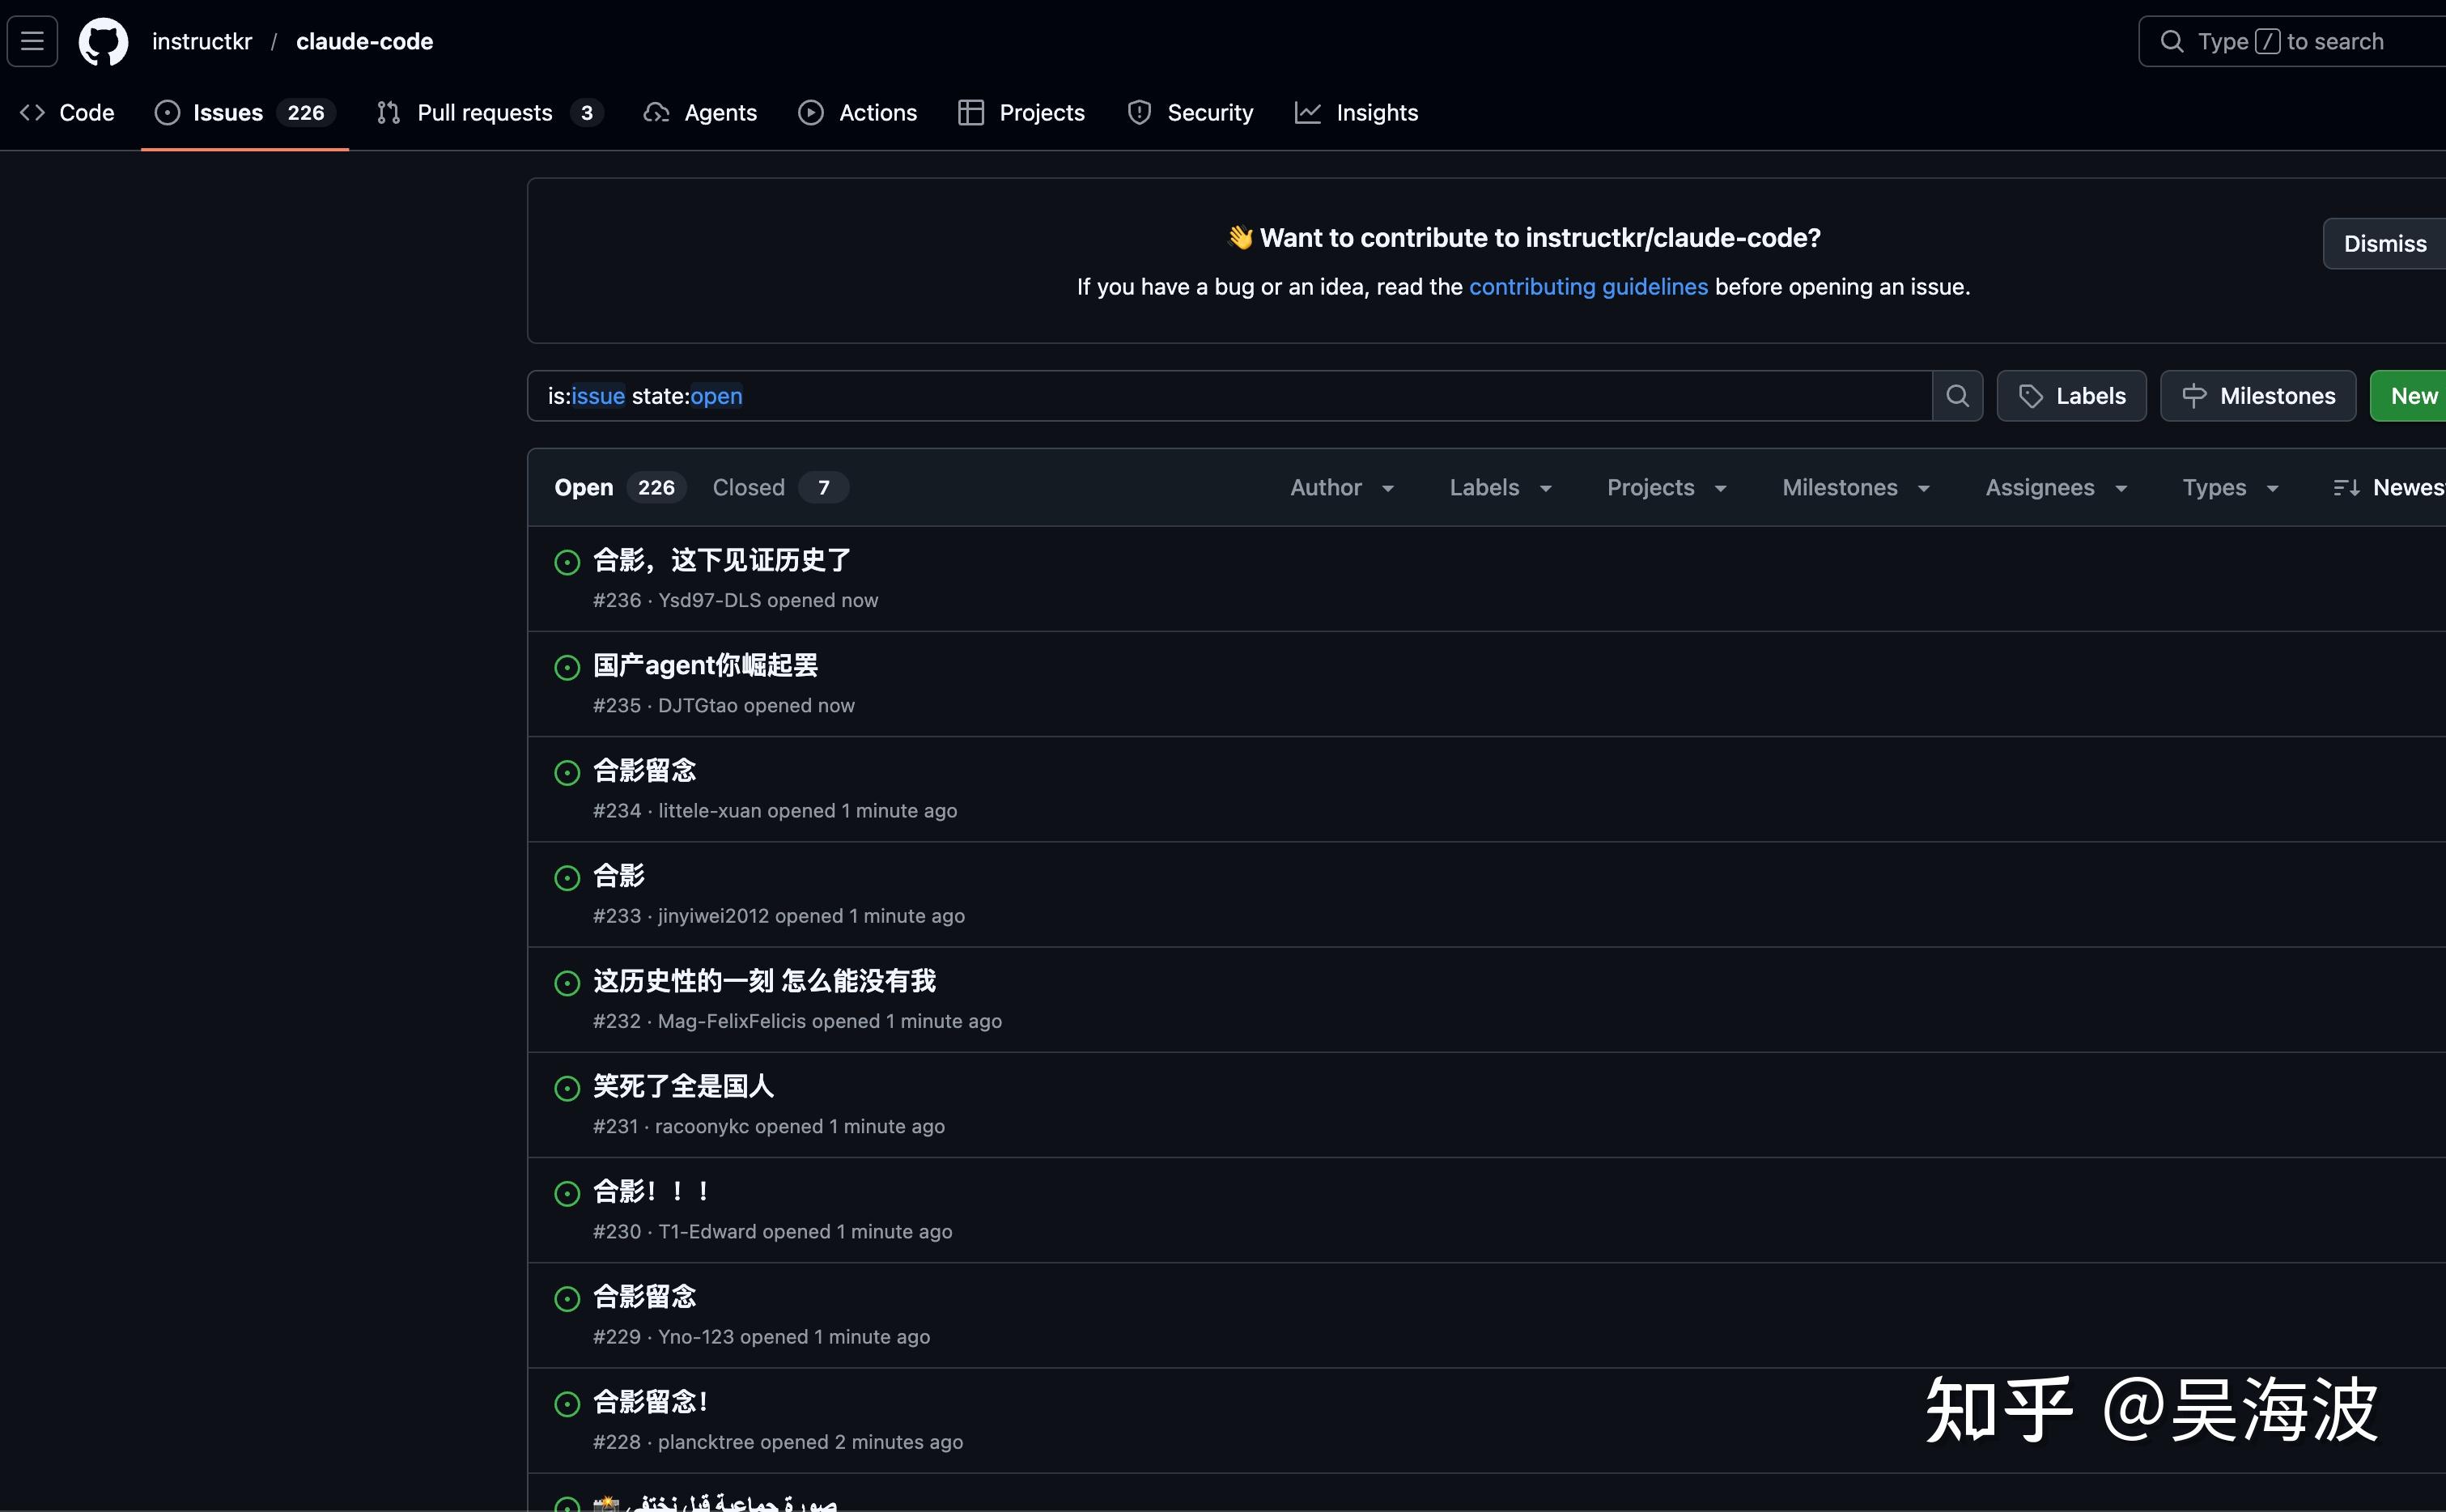Viewport: 2446px width, 1512px height.
Task: Expand the Milestones filter dropdown in list header
Action: [1856, 488]
